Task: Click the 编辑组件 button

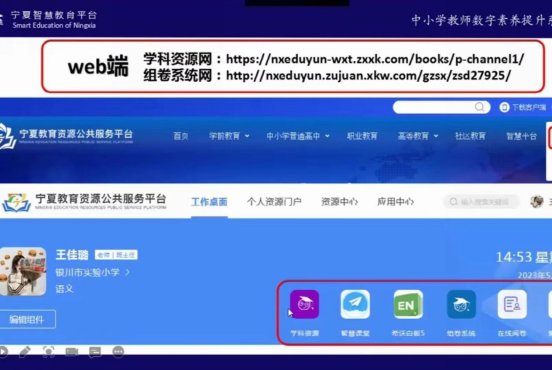Action: pos(27,319)
